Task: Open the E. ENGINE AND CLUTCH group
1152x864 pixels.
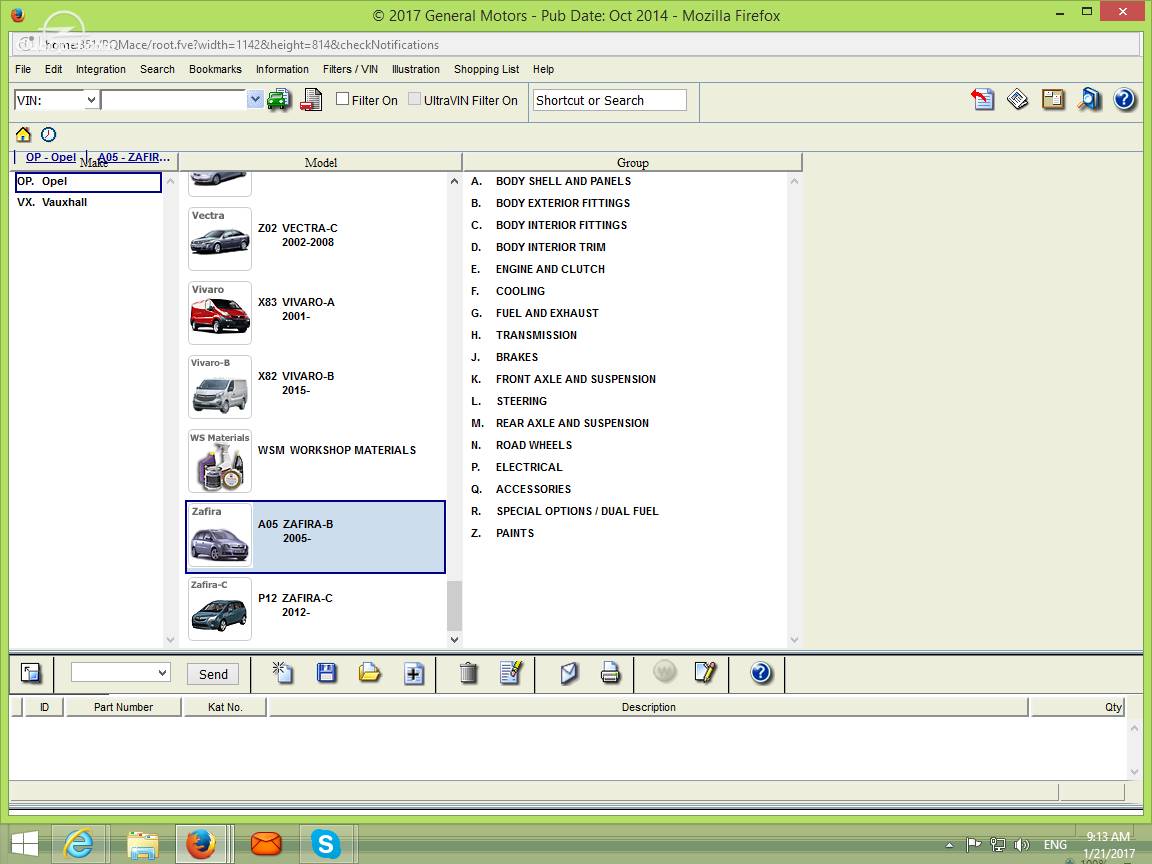Action: (x=539, y=269)
